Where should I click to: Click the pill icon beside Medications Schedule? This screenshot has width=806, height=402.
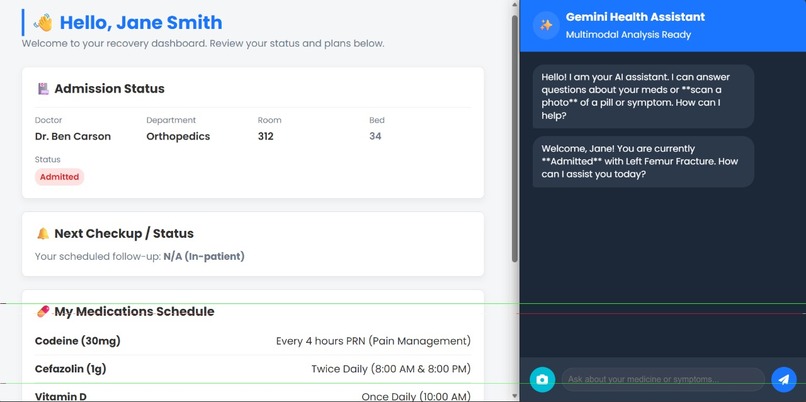tap(43, 312)
